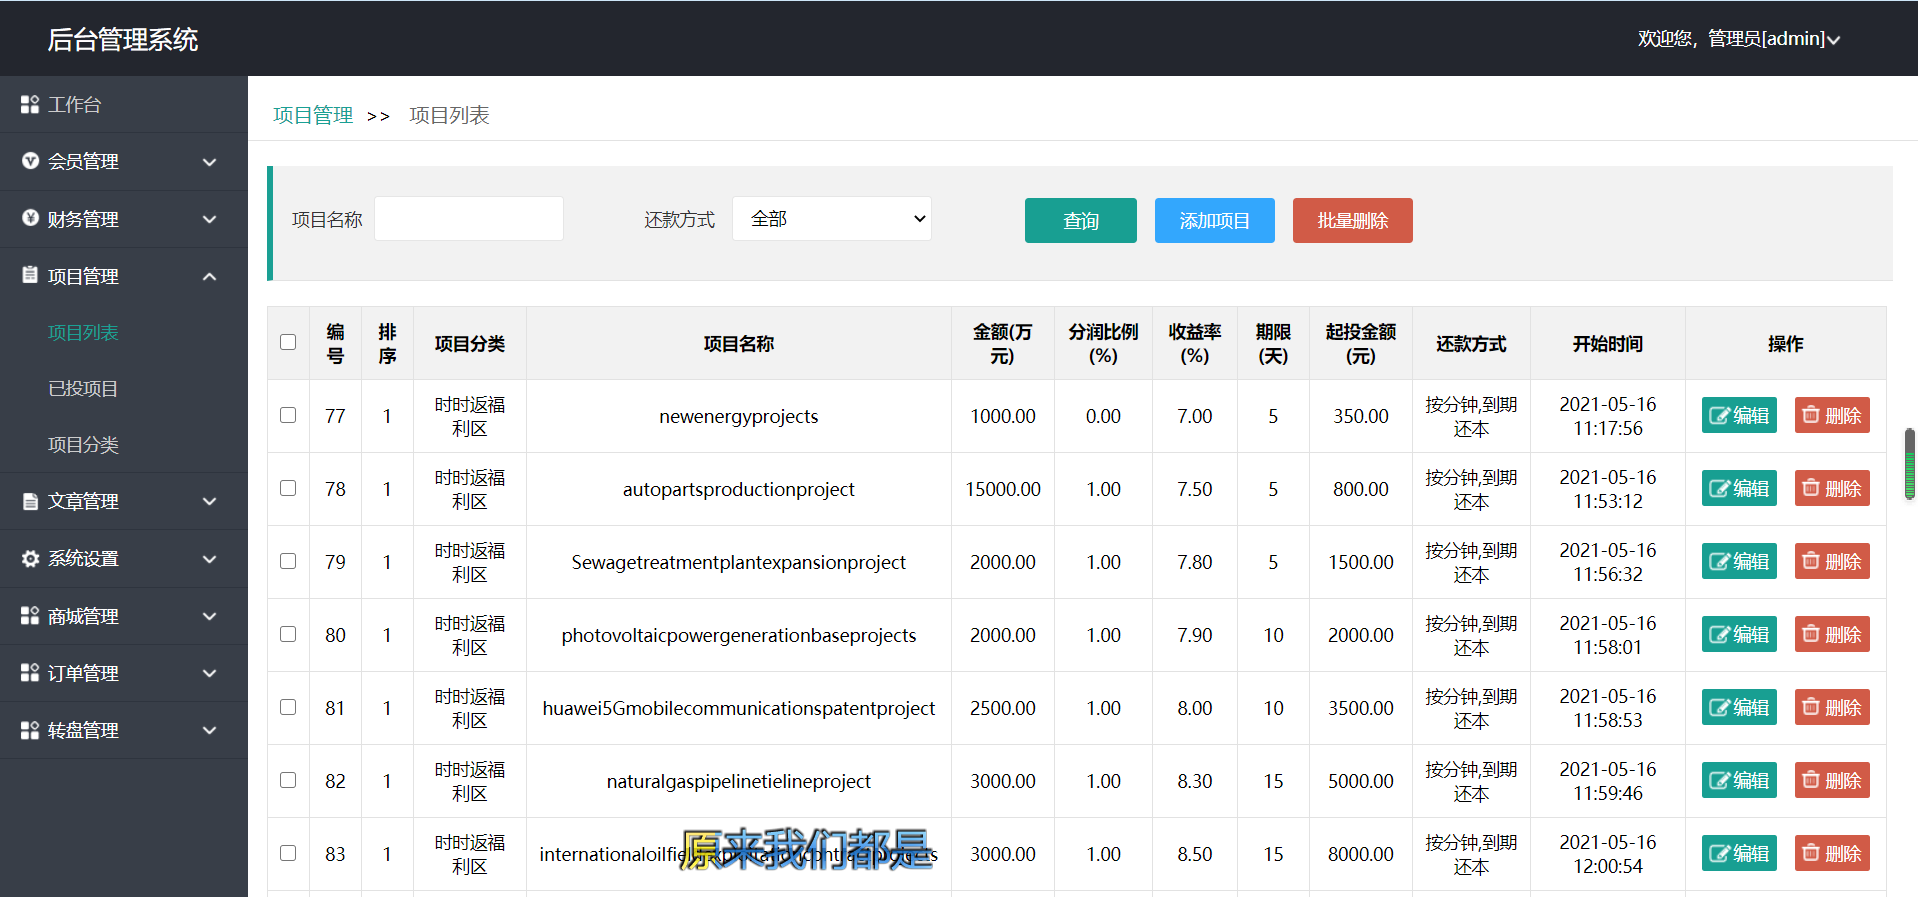This screenshot has height=897, width=1918.
Task: Click the green vertical scrollbar handle
Action: click(x=1909, y=463)
